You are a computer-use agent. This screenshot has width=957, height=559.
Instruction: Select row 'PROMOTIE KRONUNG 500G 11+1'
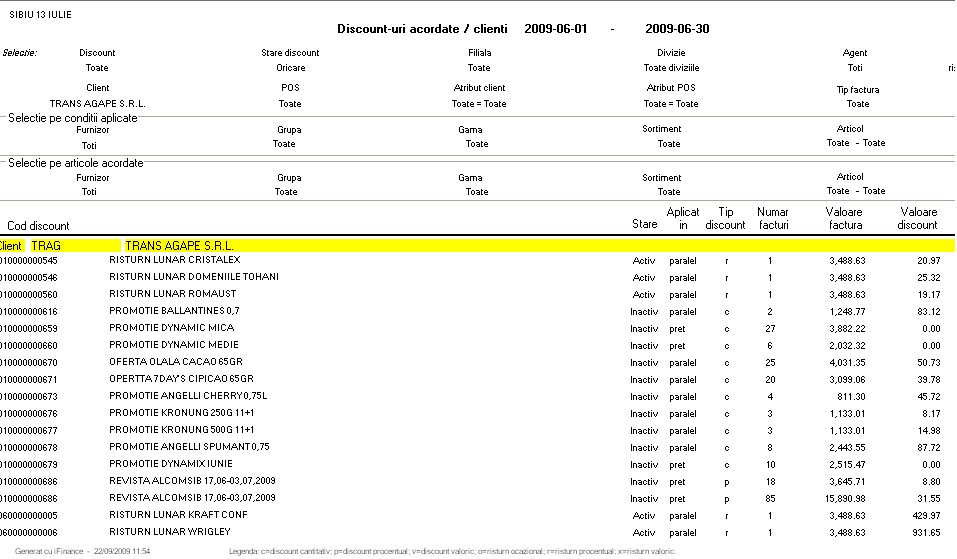click(x=477, y=431)
